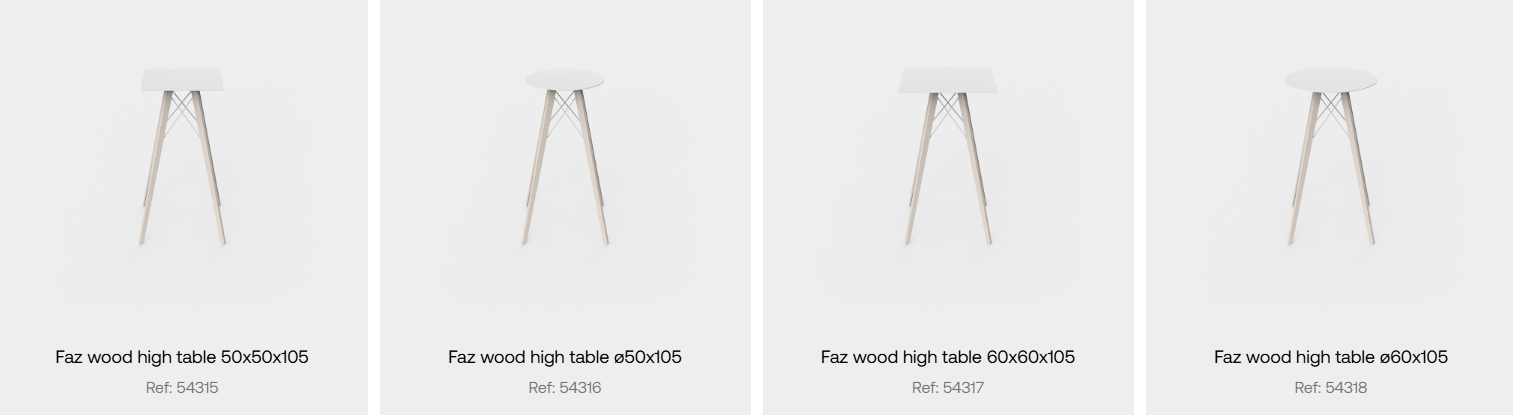Select the Ref: 54318 text
The width and height of the screenshot is (1513, 415).
point(1331,388)
